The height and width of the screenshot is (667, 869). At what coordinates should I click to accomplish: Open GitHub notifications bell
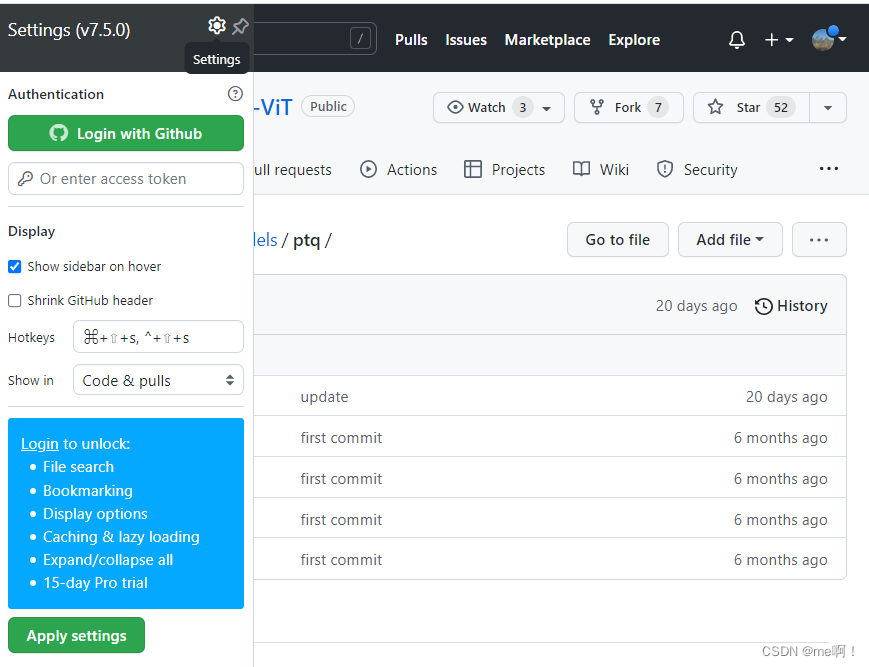point(737,40)
